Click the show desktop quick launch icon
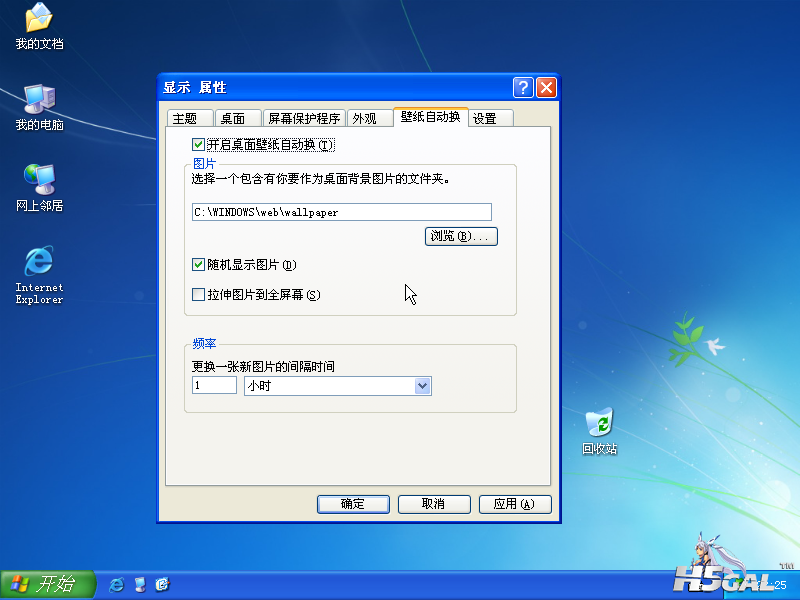Viewport: 800px width, 600px height. tap(140, 584)
